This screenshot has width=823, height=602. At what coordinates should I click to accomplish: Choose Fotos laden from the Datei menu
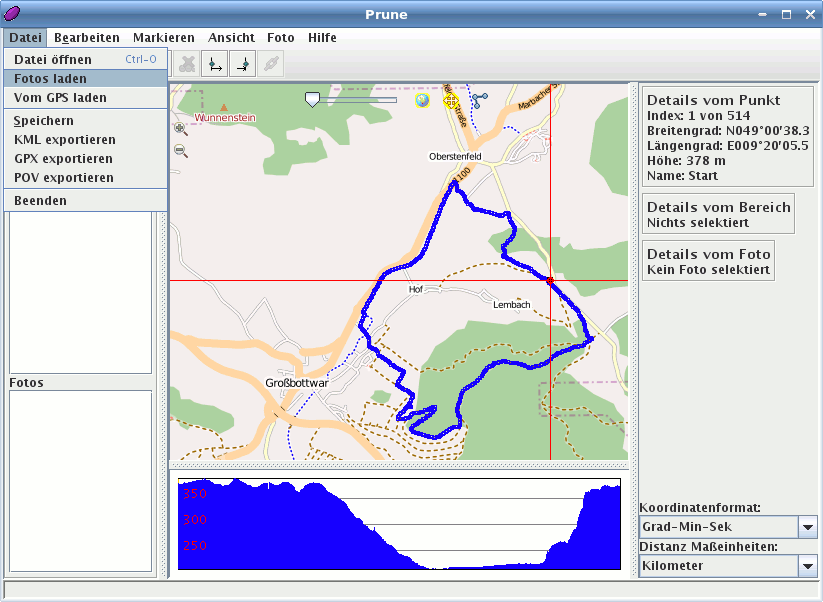coord(50,79)
